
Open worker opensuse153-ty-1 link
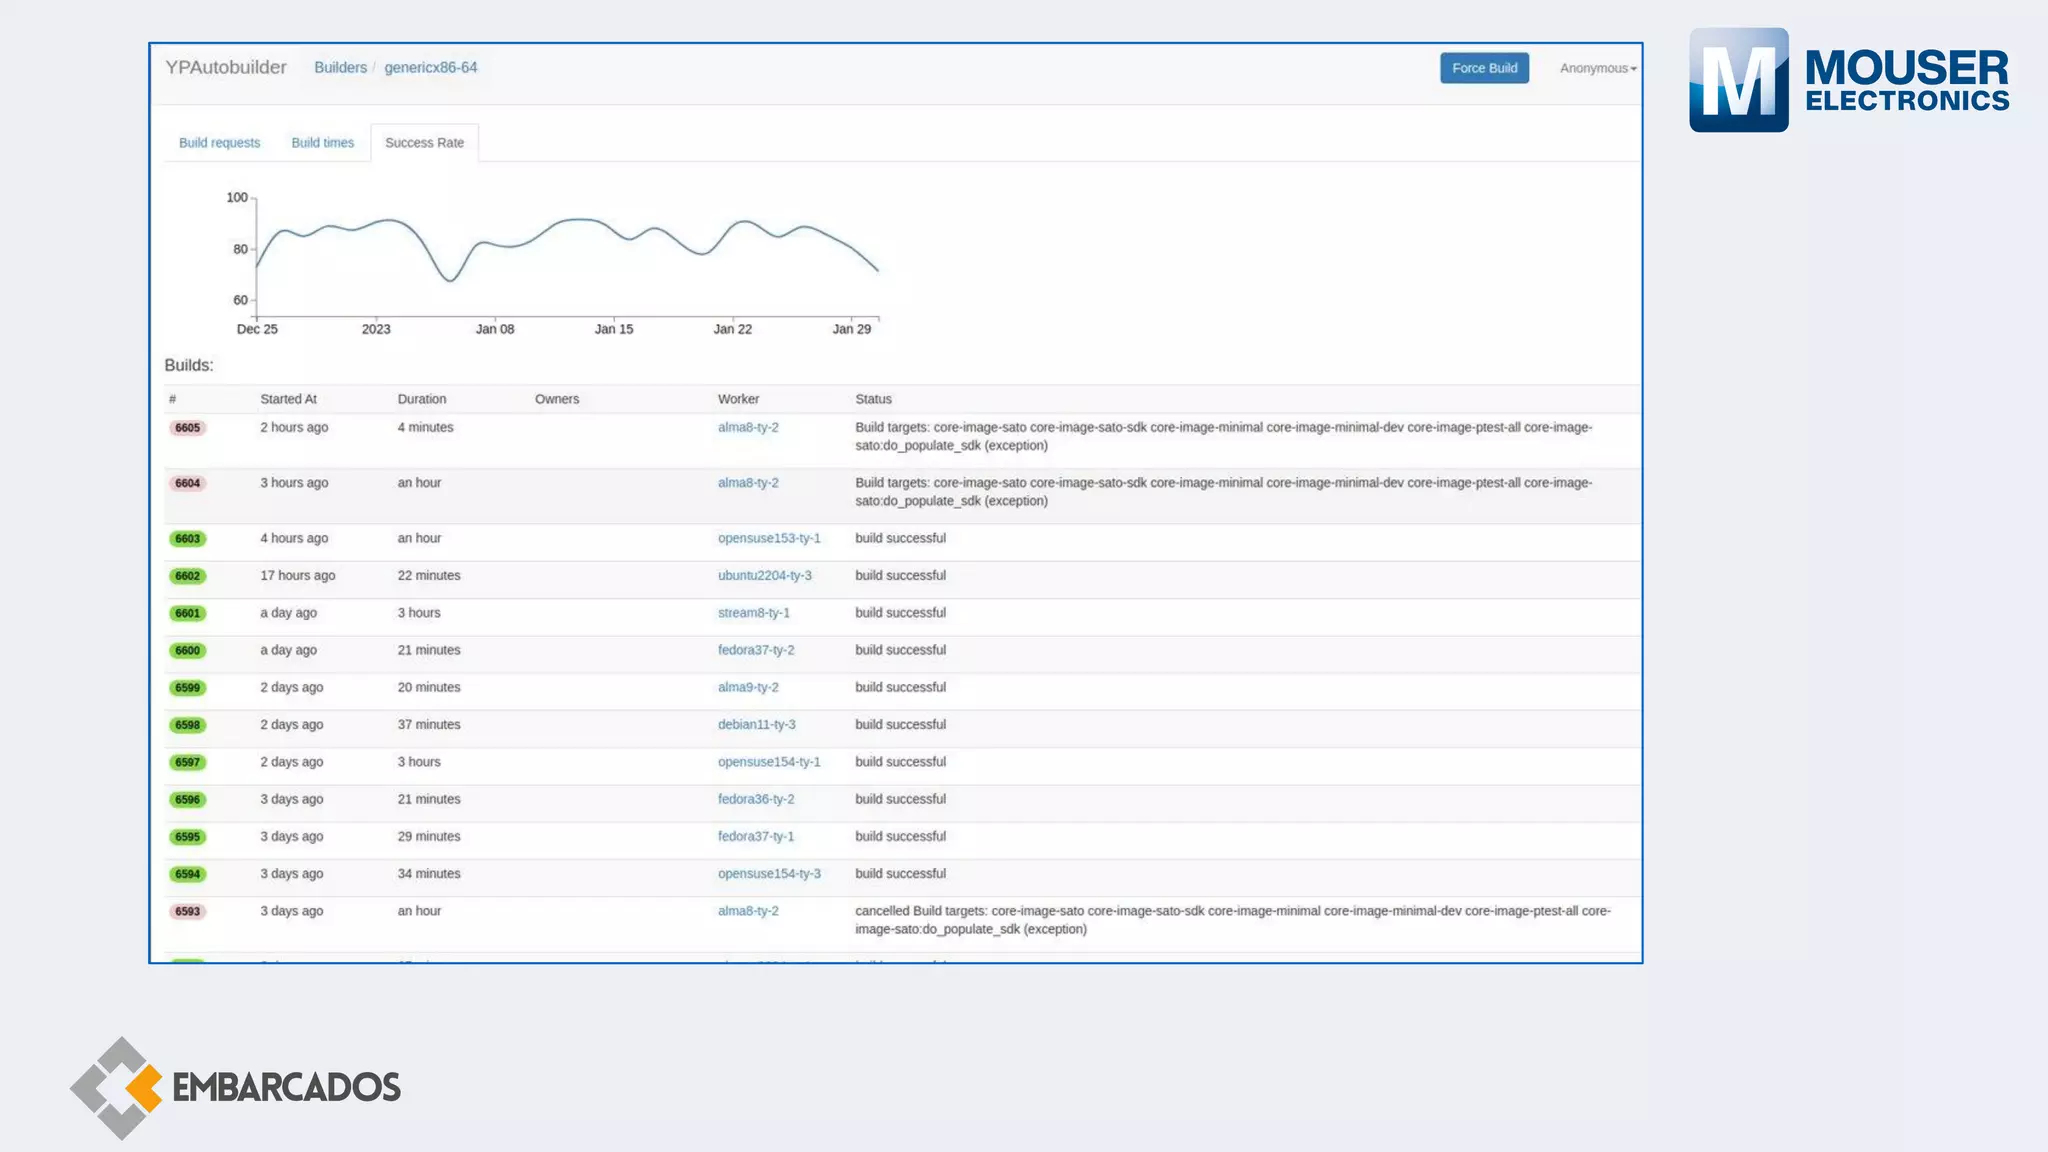pyautogui.click(x=768, y=538)
